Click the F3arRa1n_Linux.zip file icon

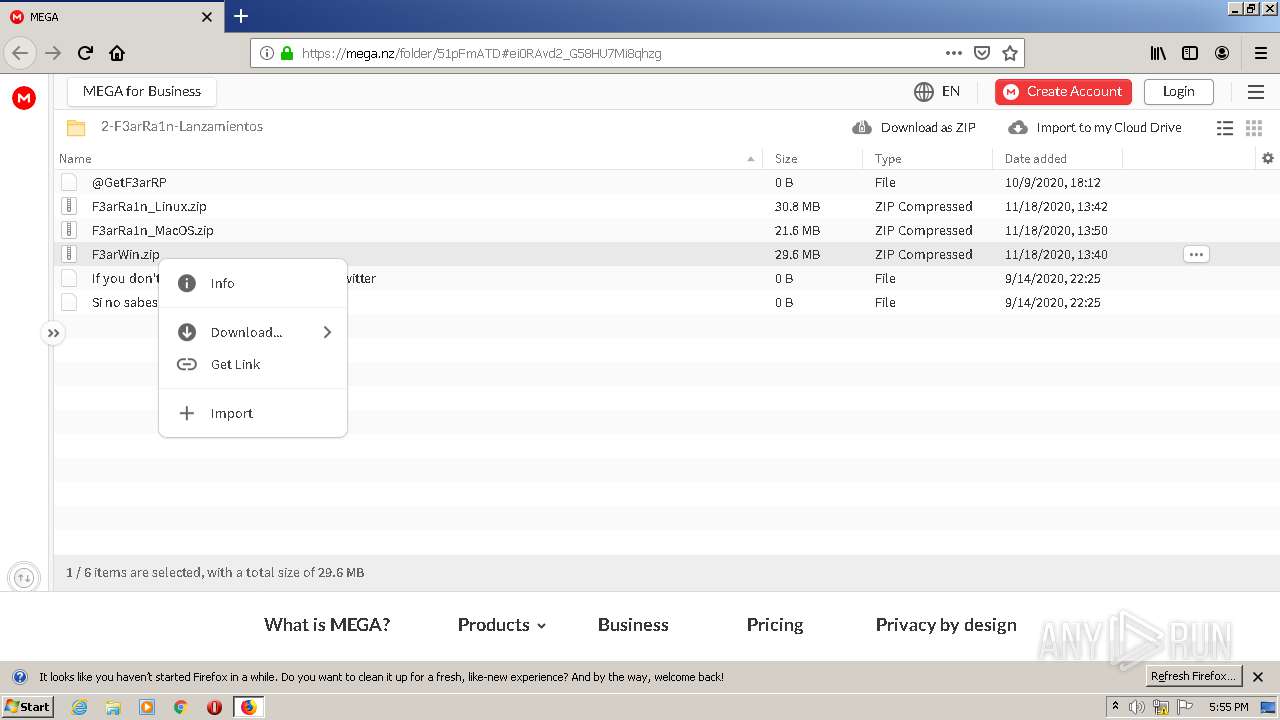click(69, 206)
